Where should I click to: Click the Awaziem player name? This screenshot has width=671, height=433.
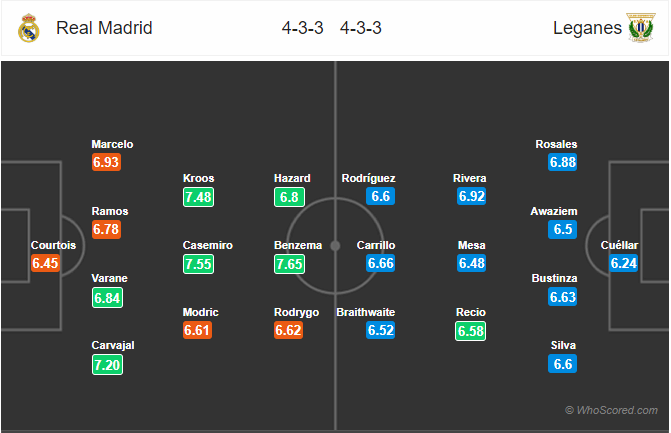tap(554, 211)
